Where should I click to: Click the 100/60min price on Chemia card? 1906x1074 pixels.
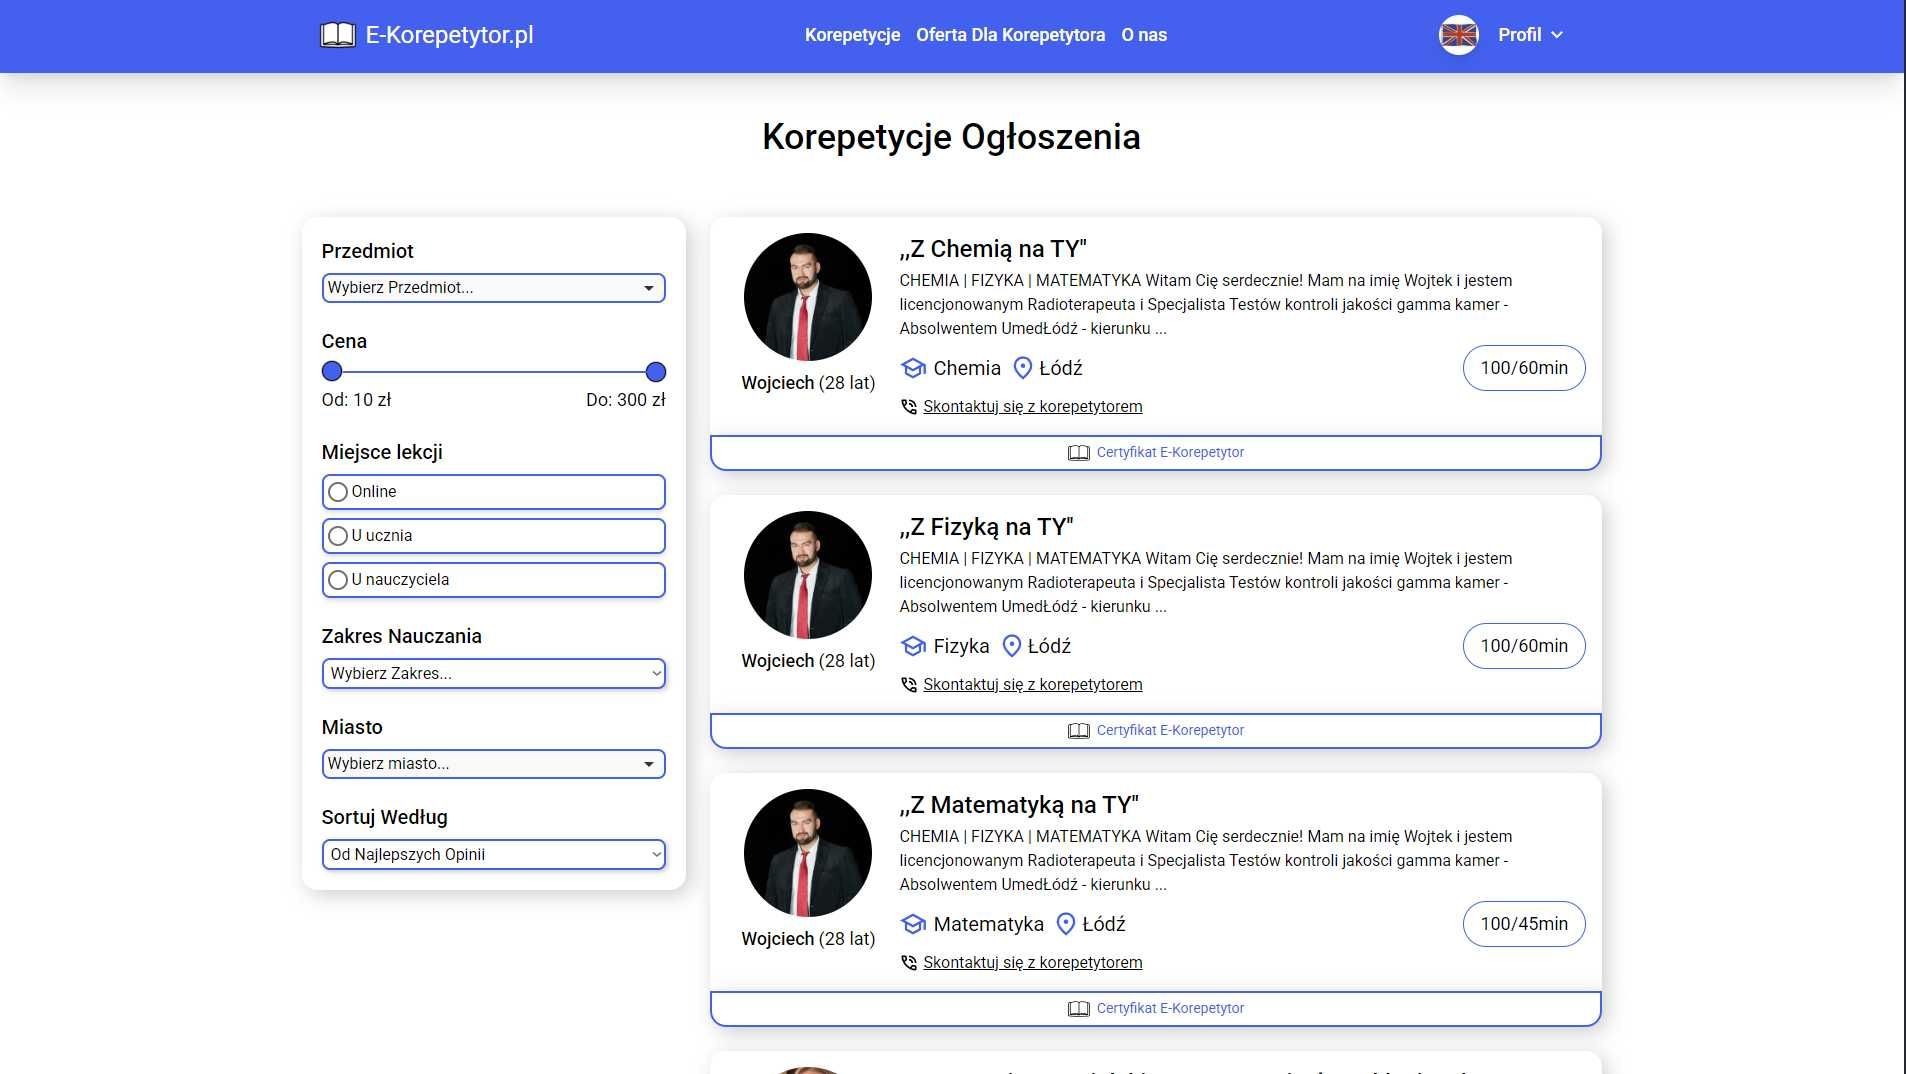tap(1523, 368)
